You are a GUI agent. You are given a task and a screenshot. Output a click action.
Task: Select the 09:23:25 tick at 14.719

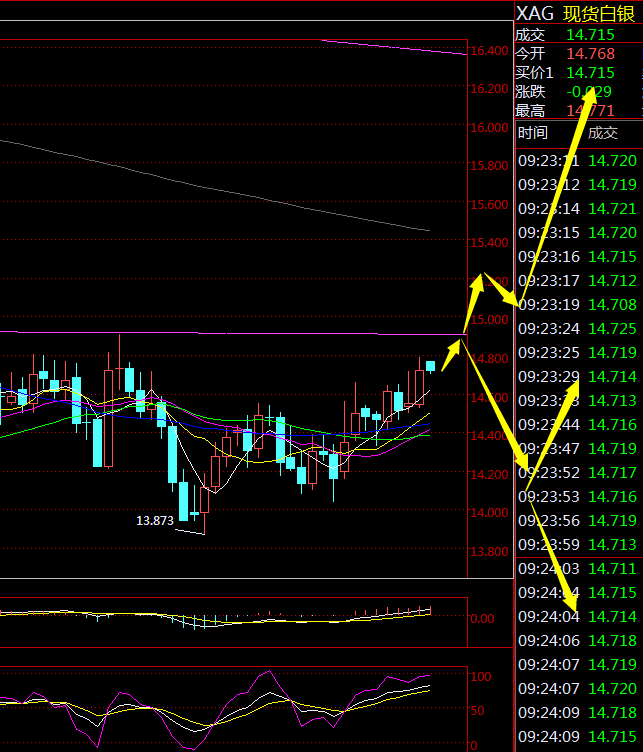coord(577,352)
